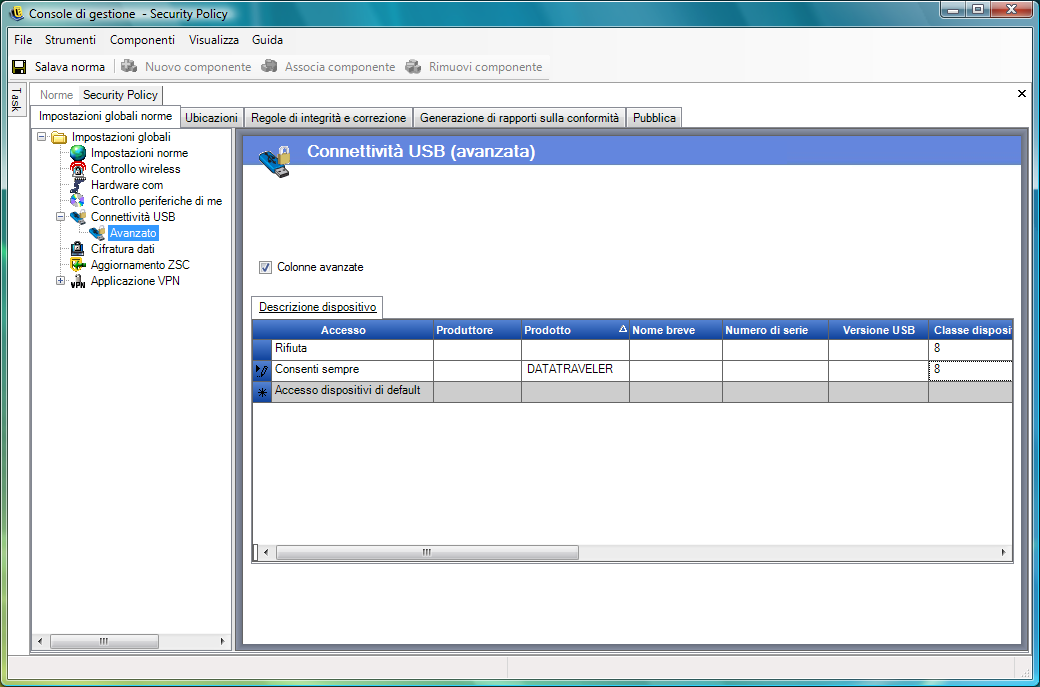Viewport: 1040px width, 687px height.
Task: Click the tree panel horizontal scrollbar thumb
Action: pyautogui.click(x=104, y=641)
